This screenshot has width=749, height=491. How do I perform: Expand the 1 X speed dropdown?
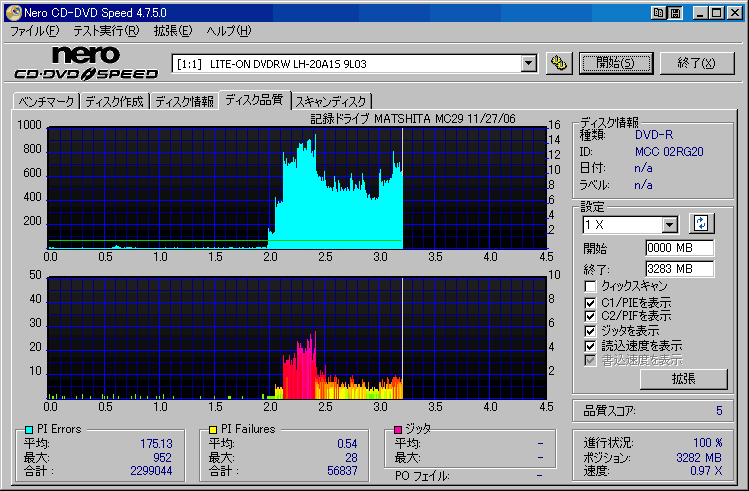click(x=669, y=224)
